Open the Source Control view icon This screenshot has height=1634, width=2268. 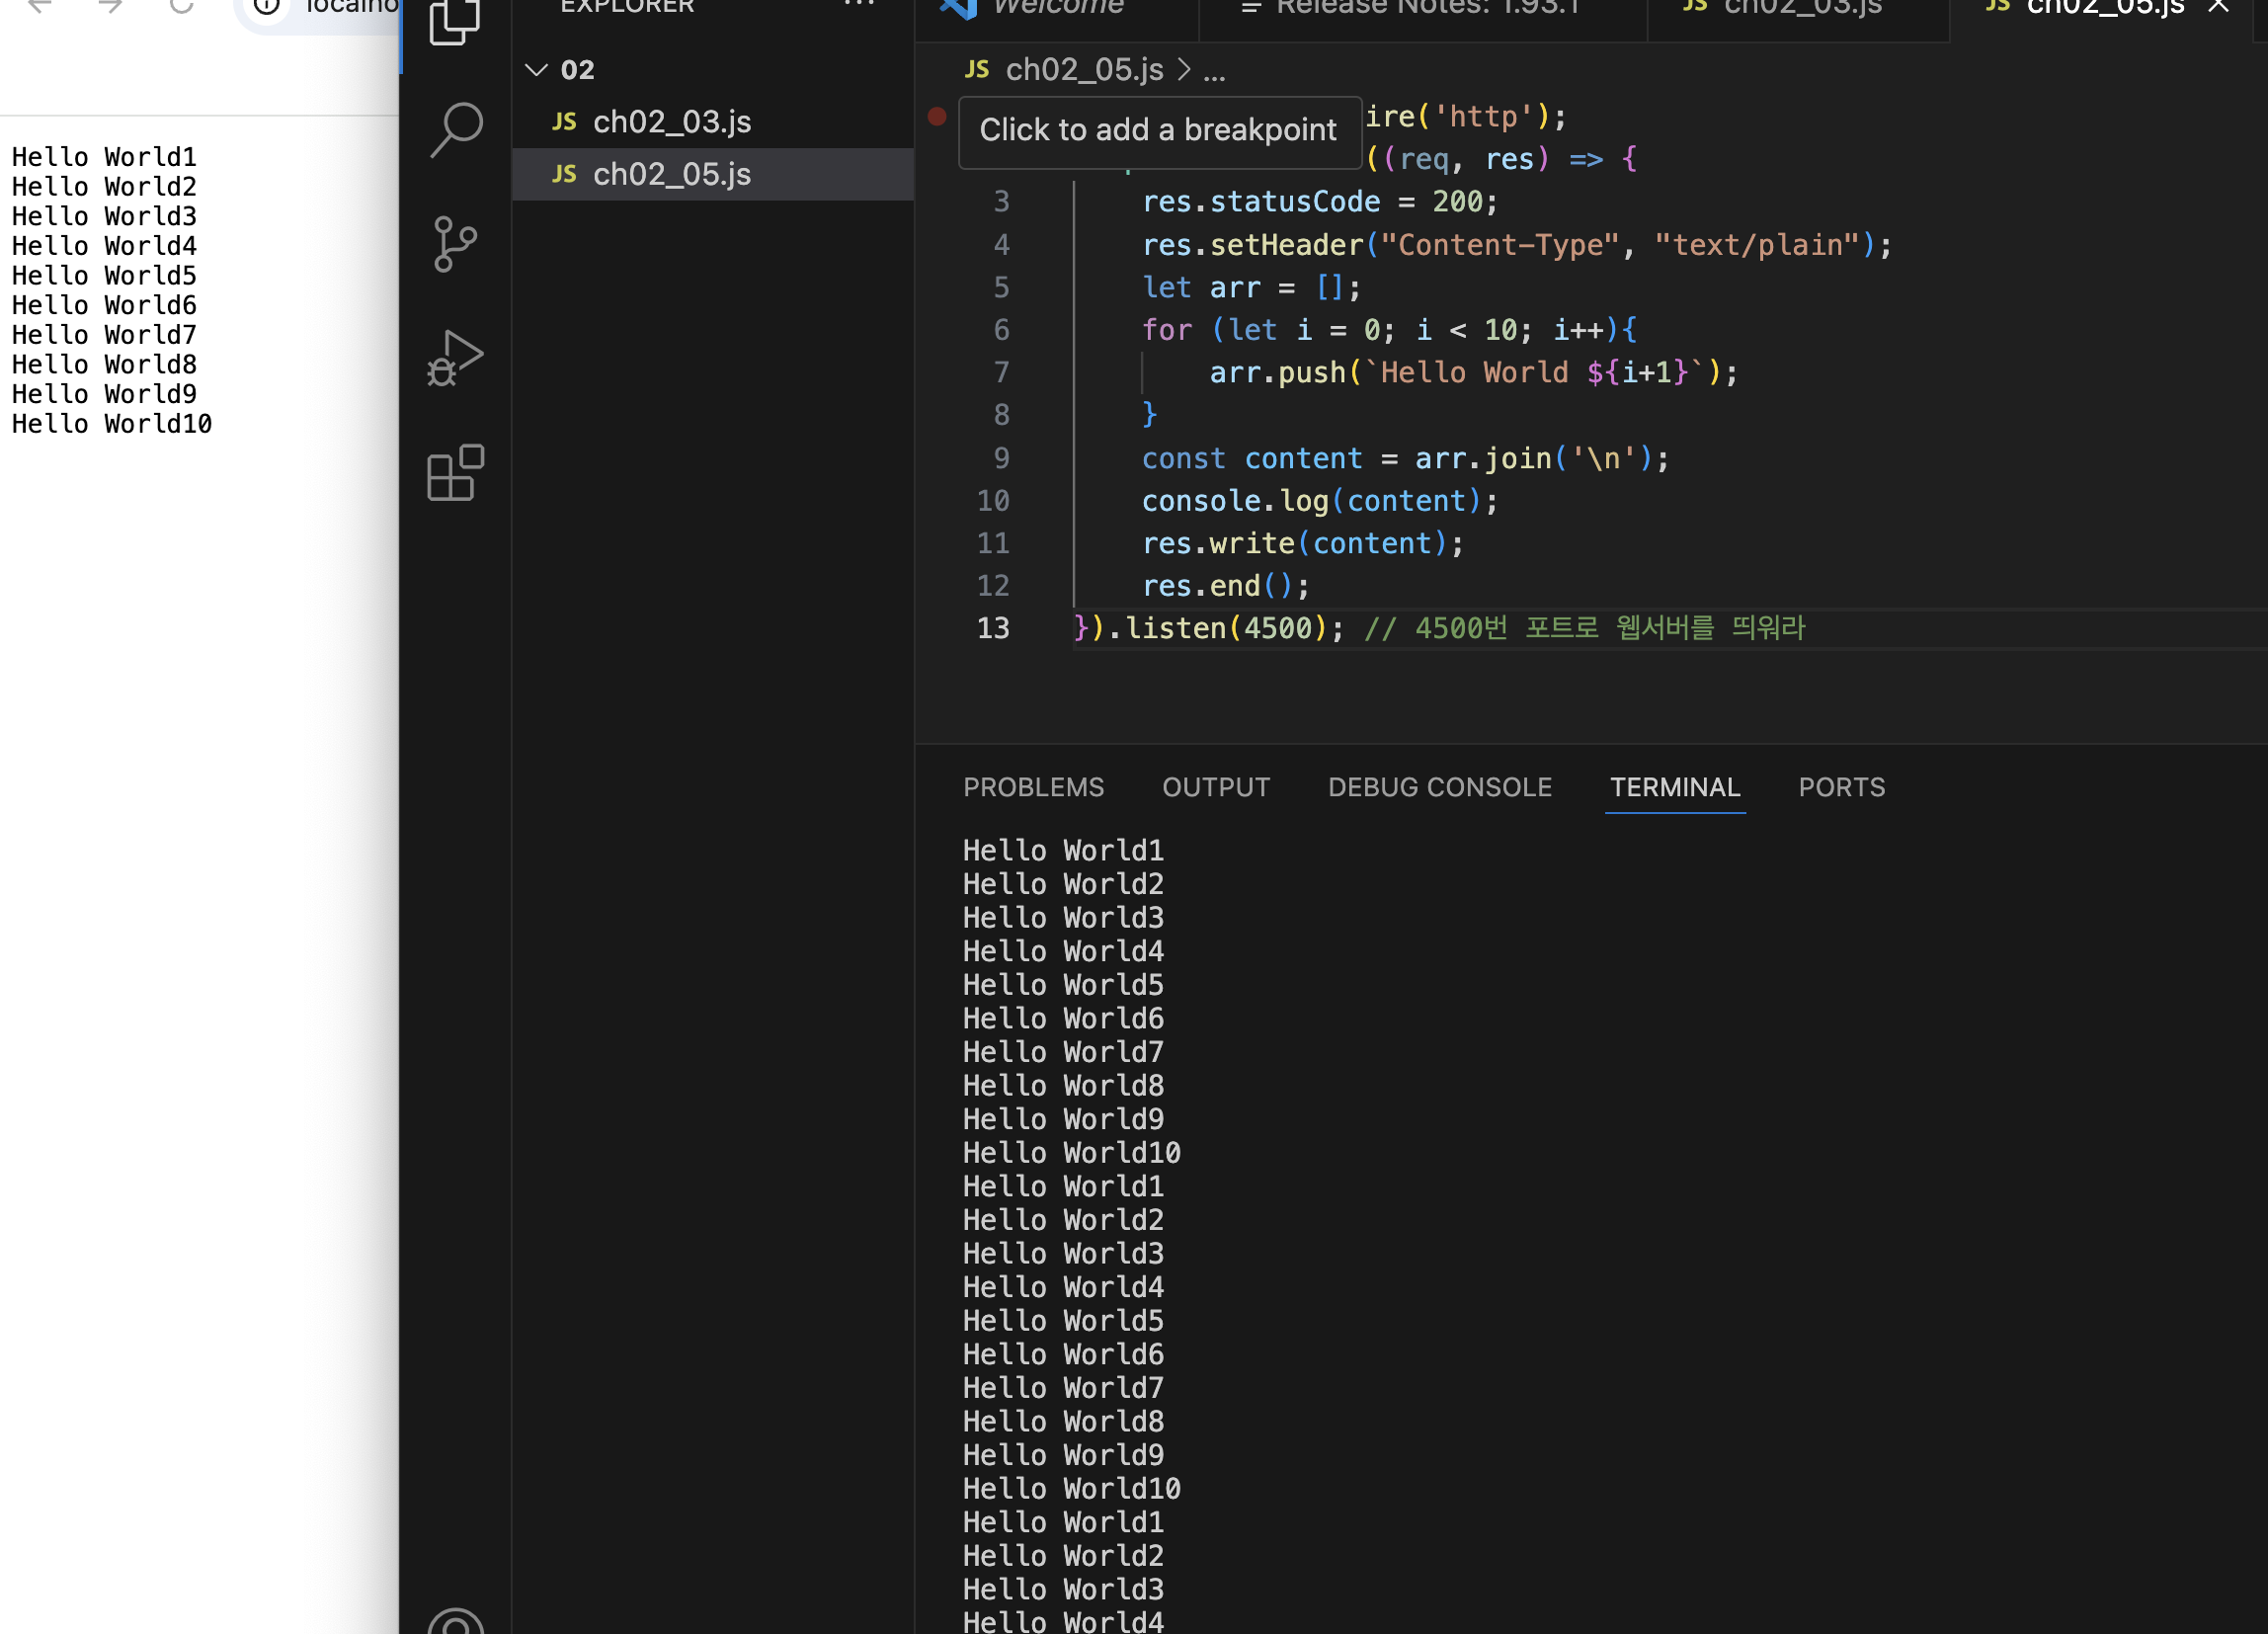click(x=456, y=244)
